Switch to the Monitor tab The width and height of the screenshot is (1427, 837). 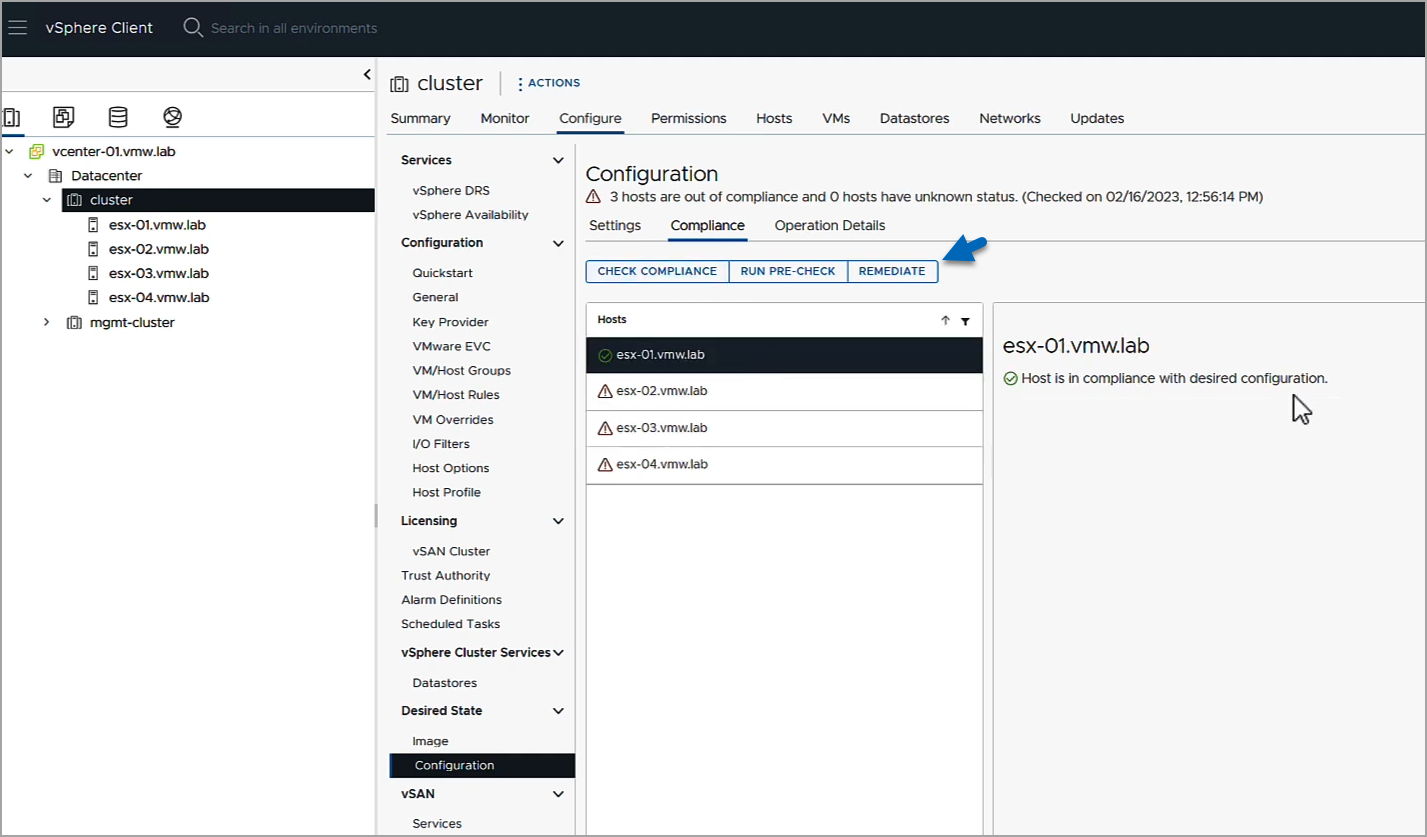(x=505, y=118)
